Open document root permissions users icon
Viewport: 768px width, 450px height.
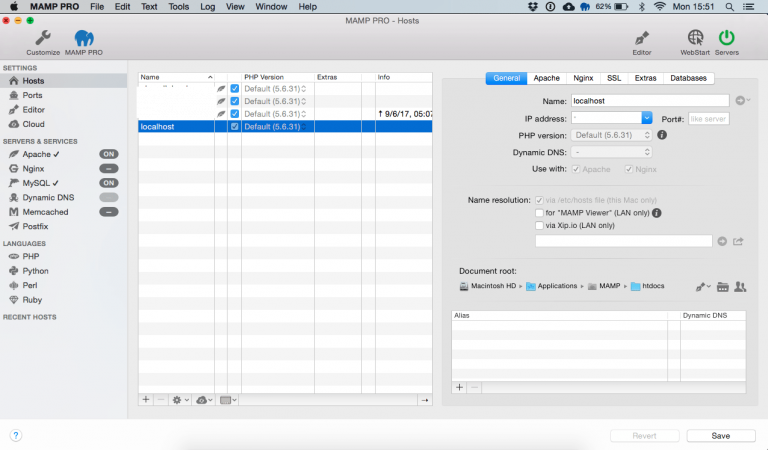740,287
